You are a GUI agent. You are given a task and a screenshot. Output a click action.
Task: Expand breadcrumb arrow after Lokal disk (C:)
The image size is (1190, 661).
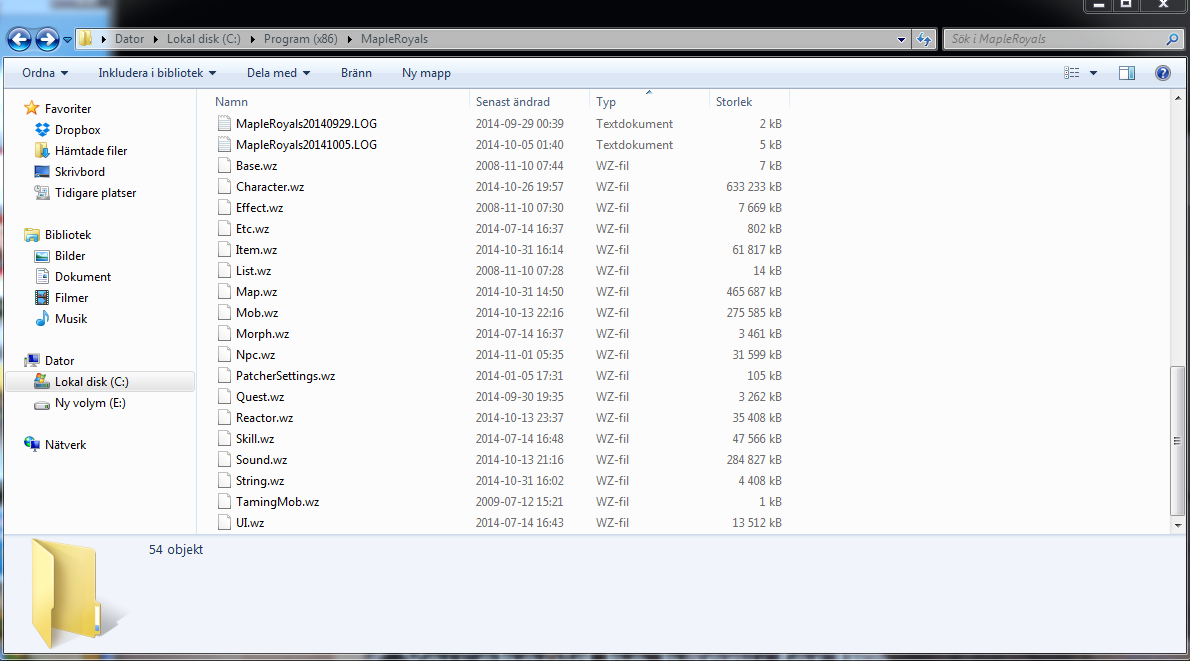[x=252, y=39]
